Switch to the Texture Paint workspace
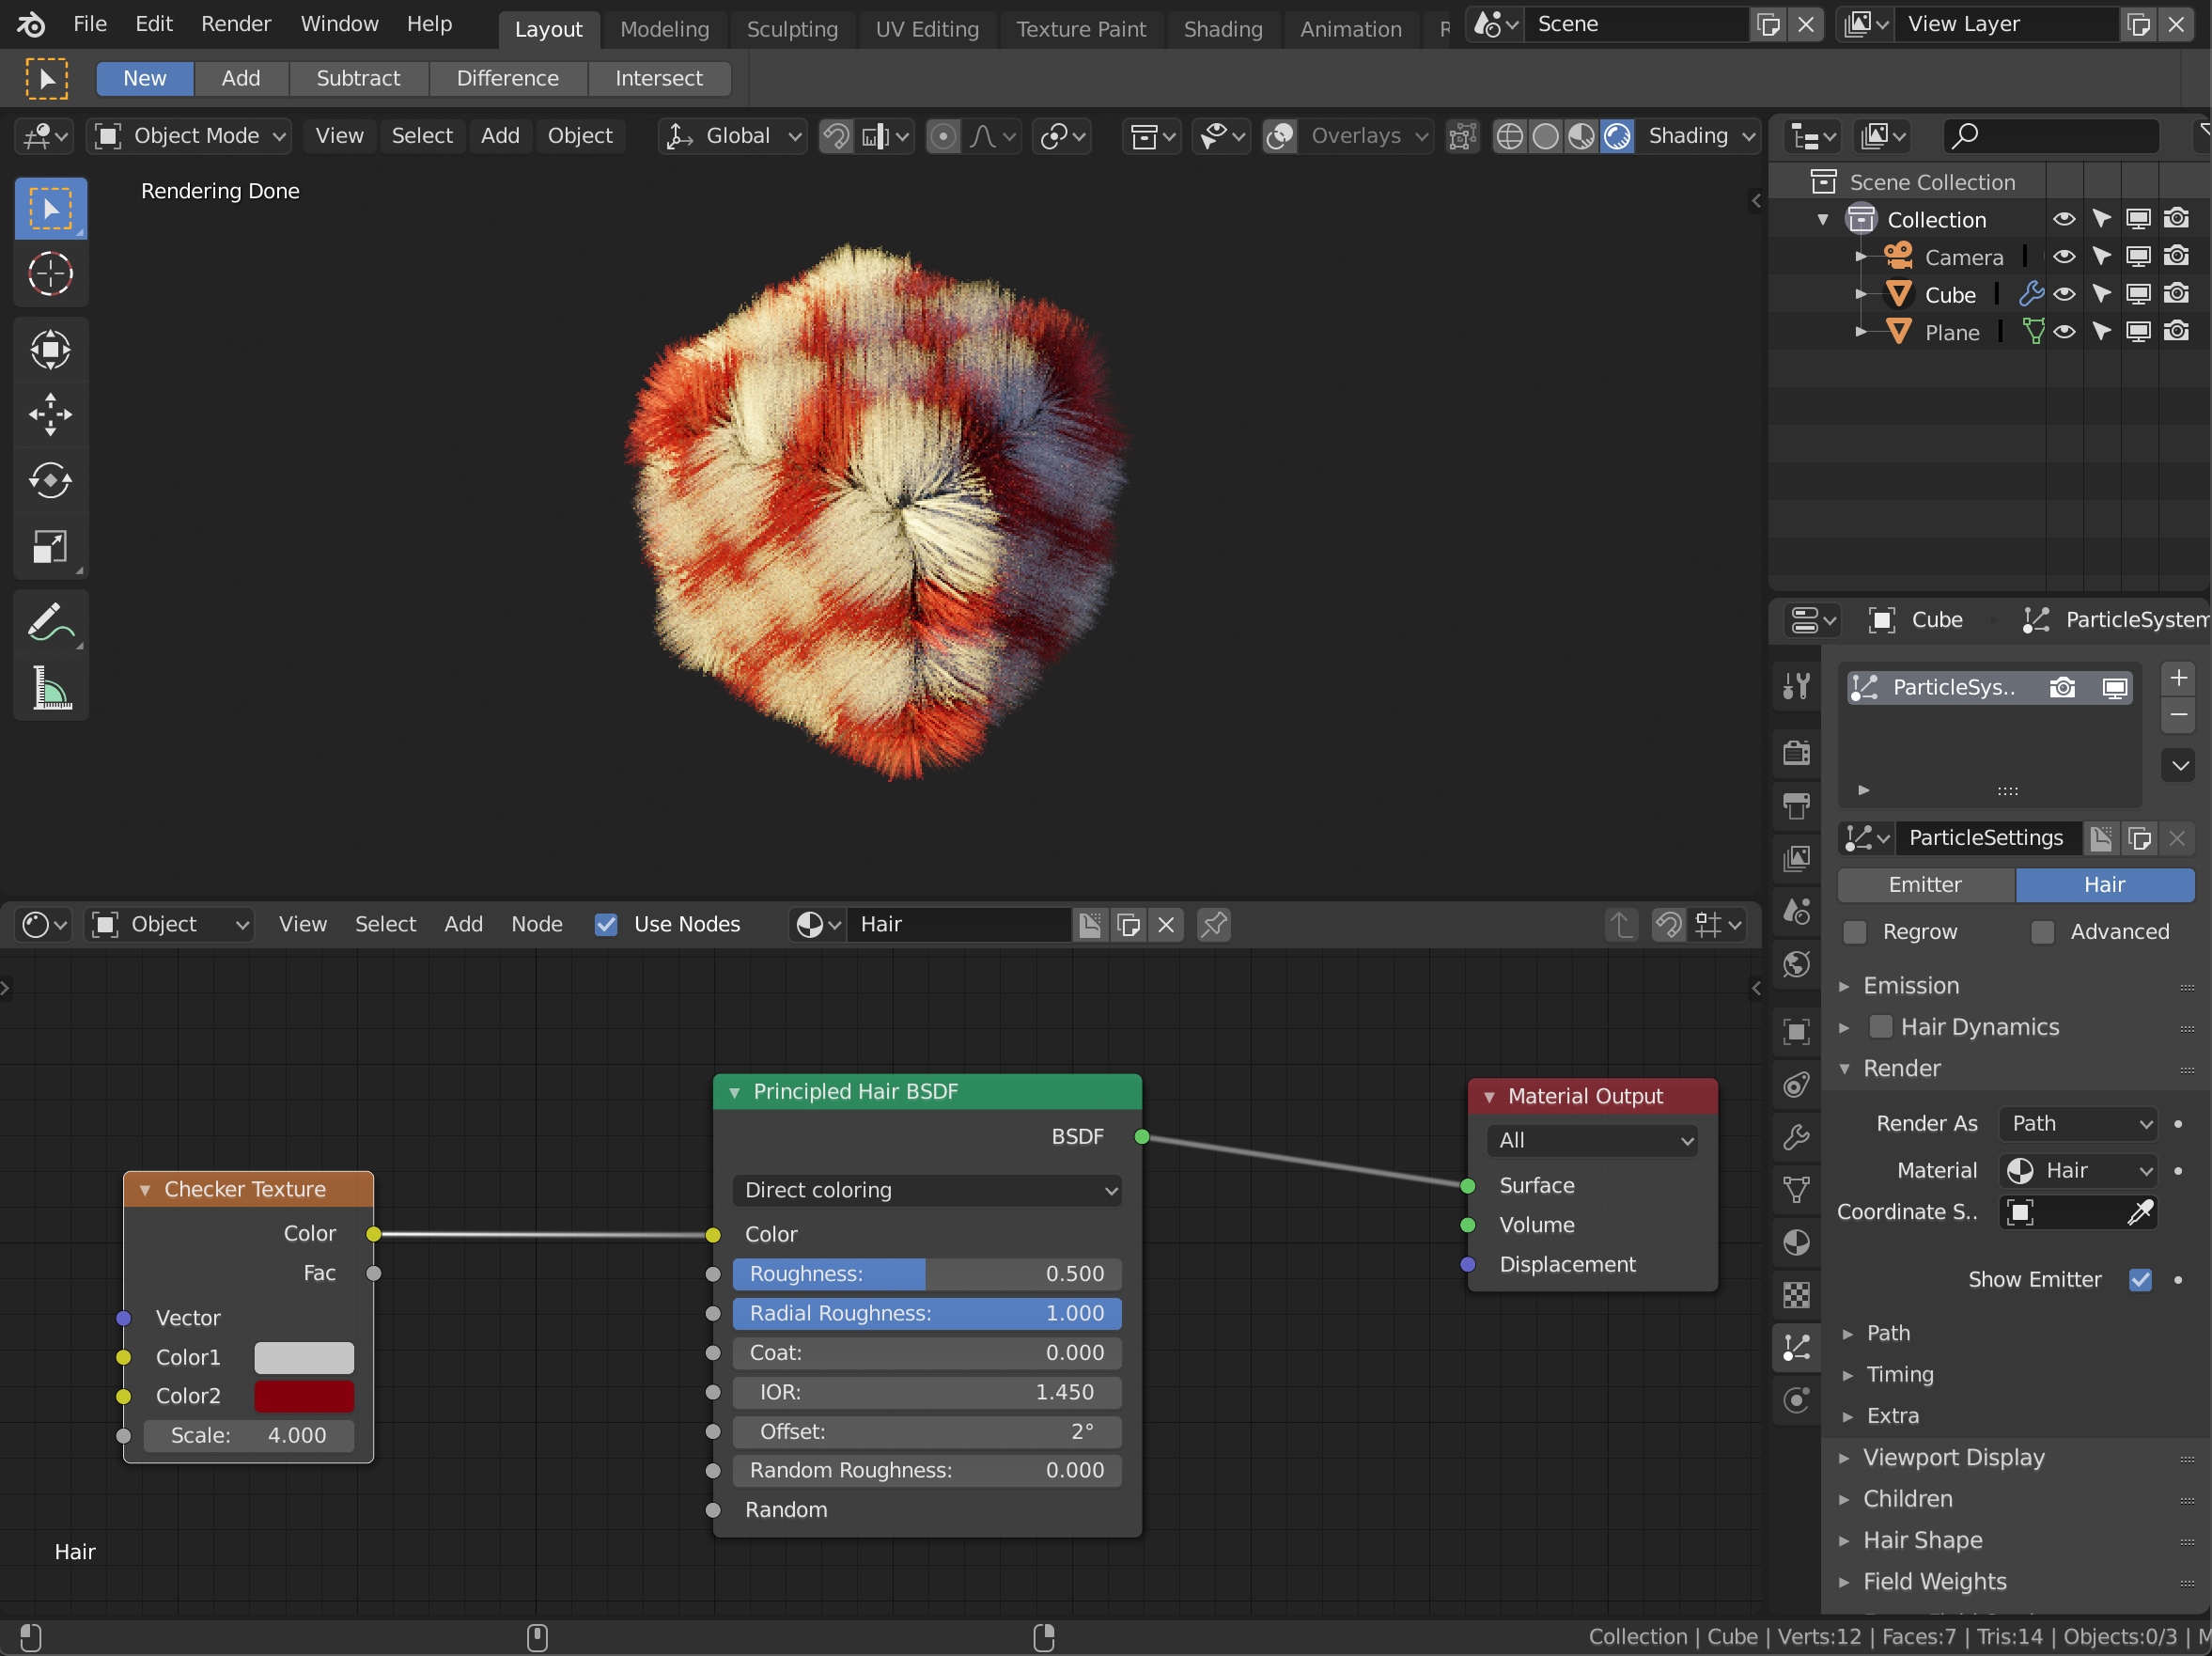This screenshot has height=1656, width=2212. coord(1081,29)
